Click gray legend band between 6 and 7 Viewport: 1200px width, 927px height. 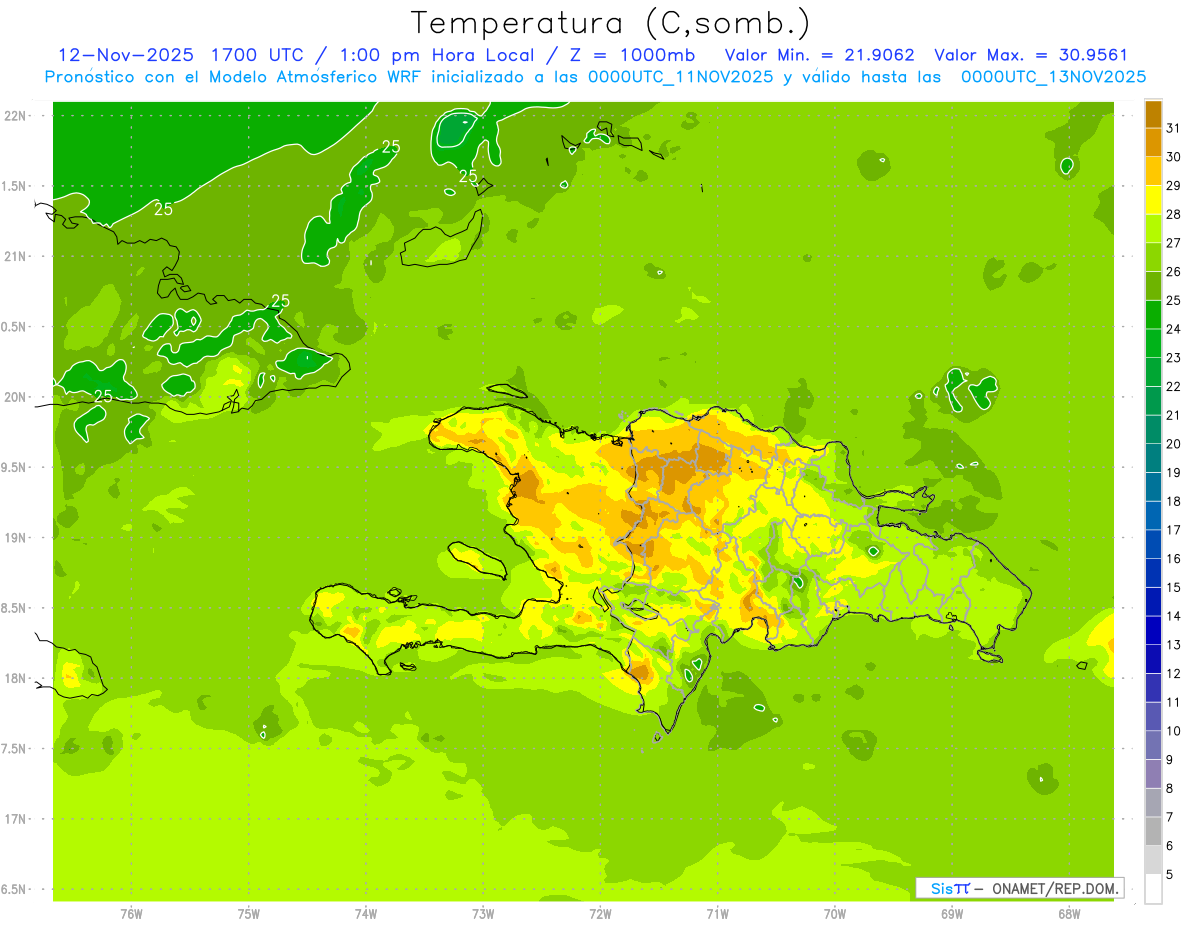point(1153,832)
